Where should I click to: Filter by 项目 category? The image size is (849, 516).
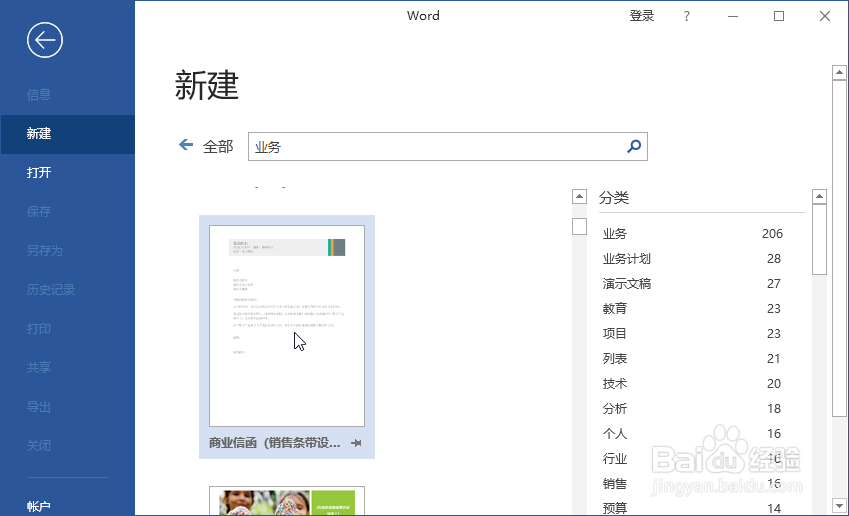click(x=693, y=334)
